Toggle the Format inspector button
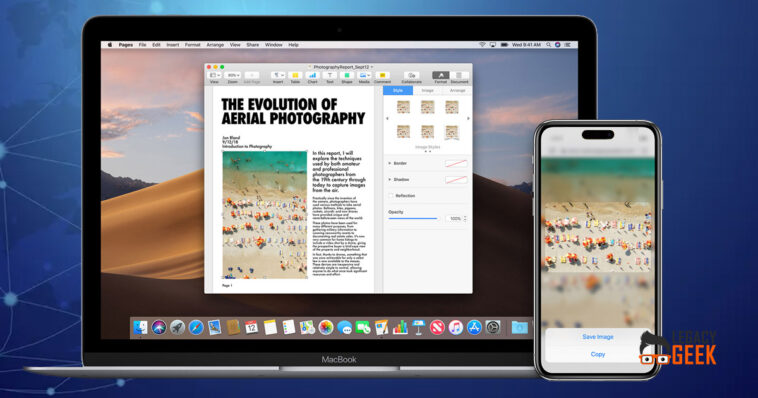Viewport: 758px width, 398px height. (440, 75)
